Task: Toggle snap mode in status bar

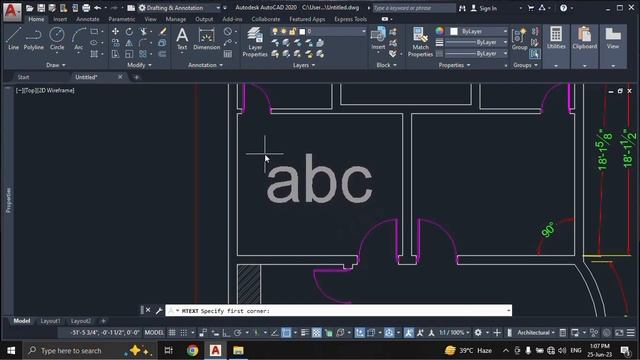Action: pos(184,333)
